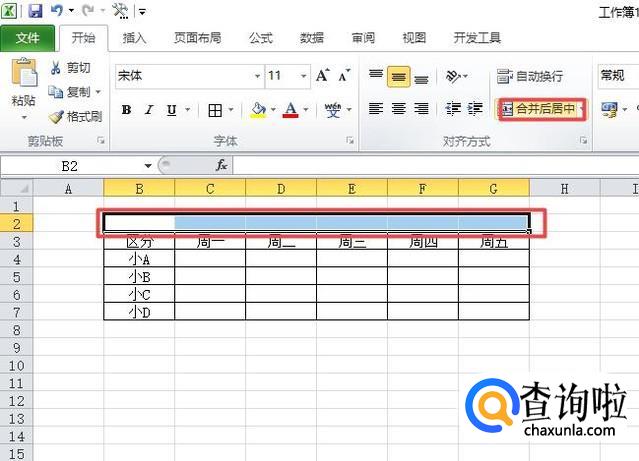Image resolution: width=639 pixels, height=461 pixels.
Task: Decrease font size with small A icon
Action: click(344, 75)
